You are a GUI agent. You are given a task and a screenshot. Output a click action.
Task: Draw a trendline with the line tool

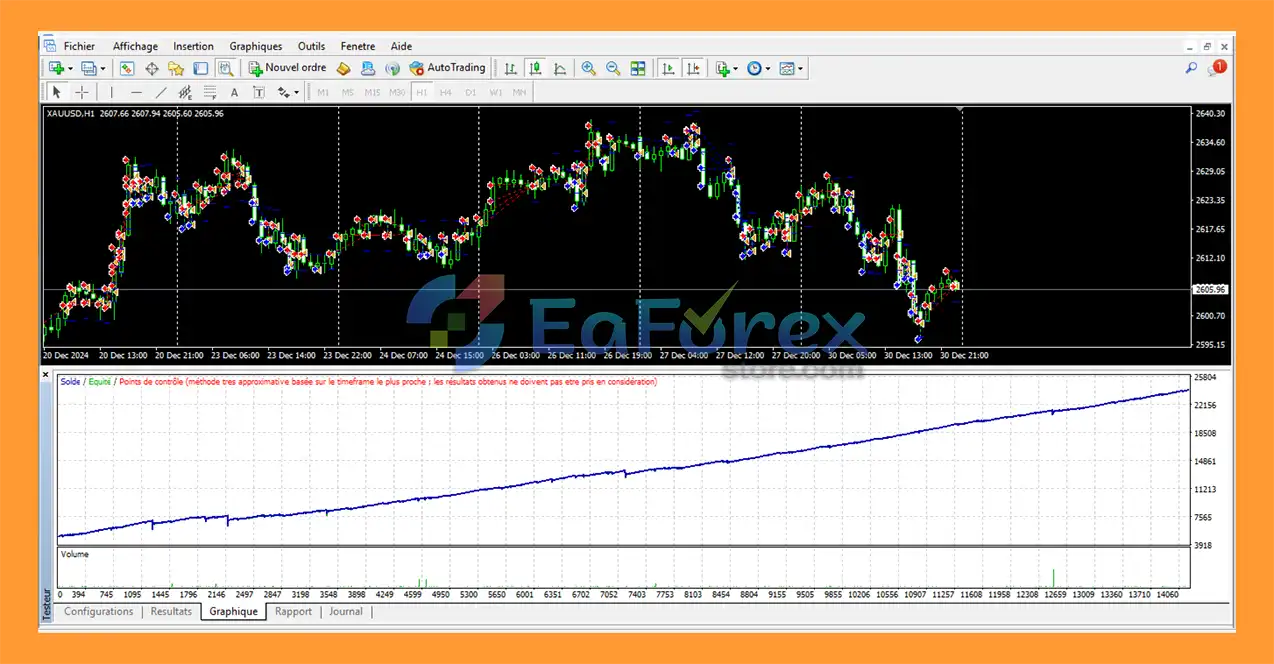(161, 92)
